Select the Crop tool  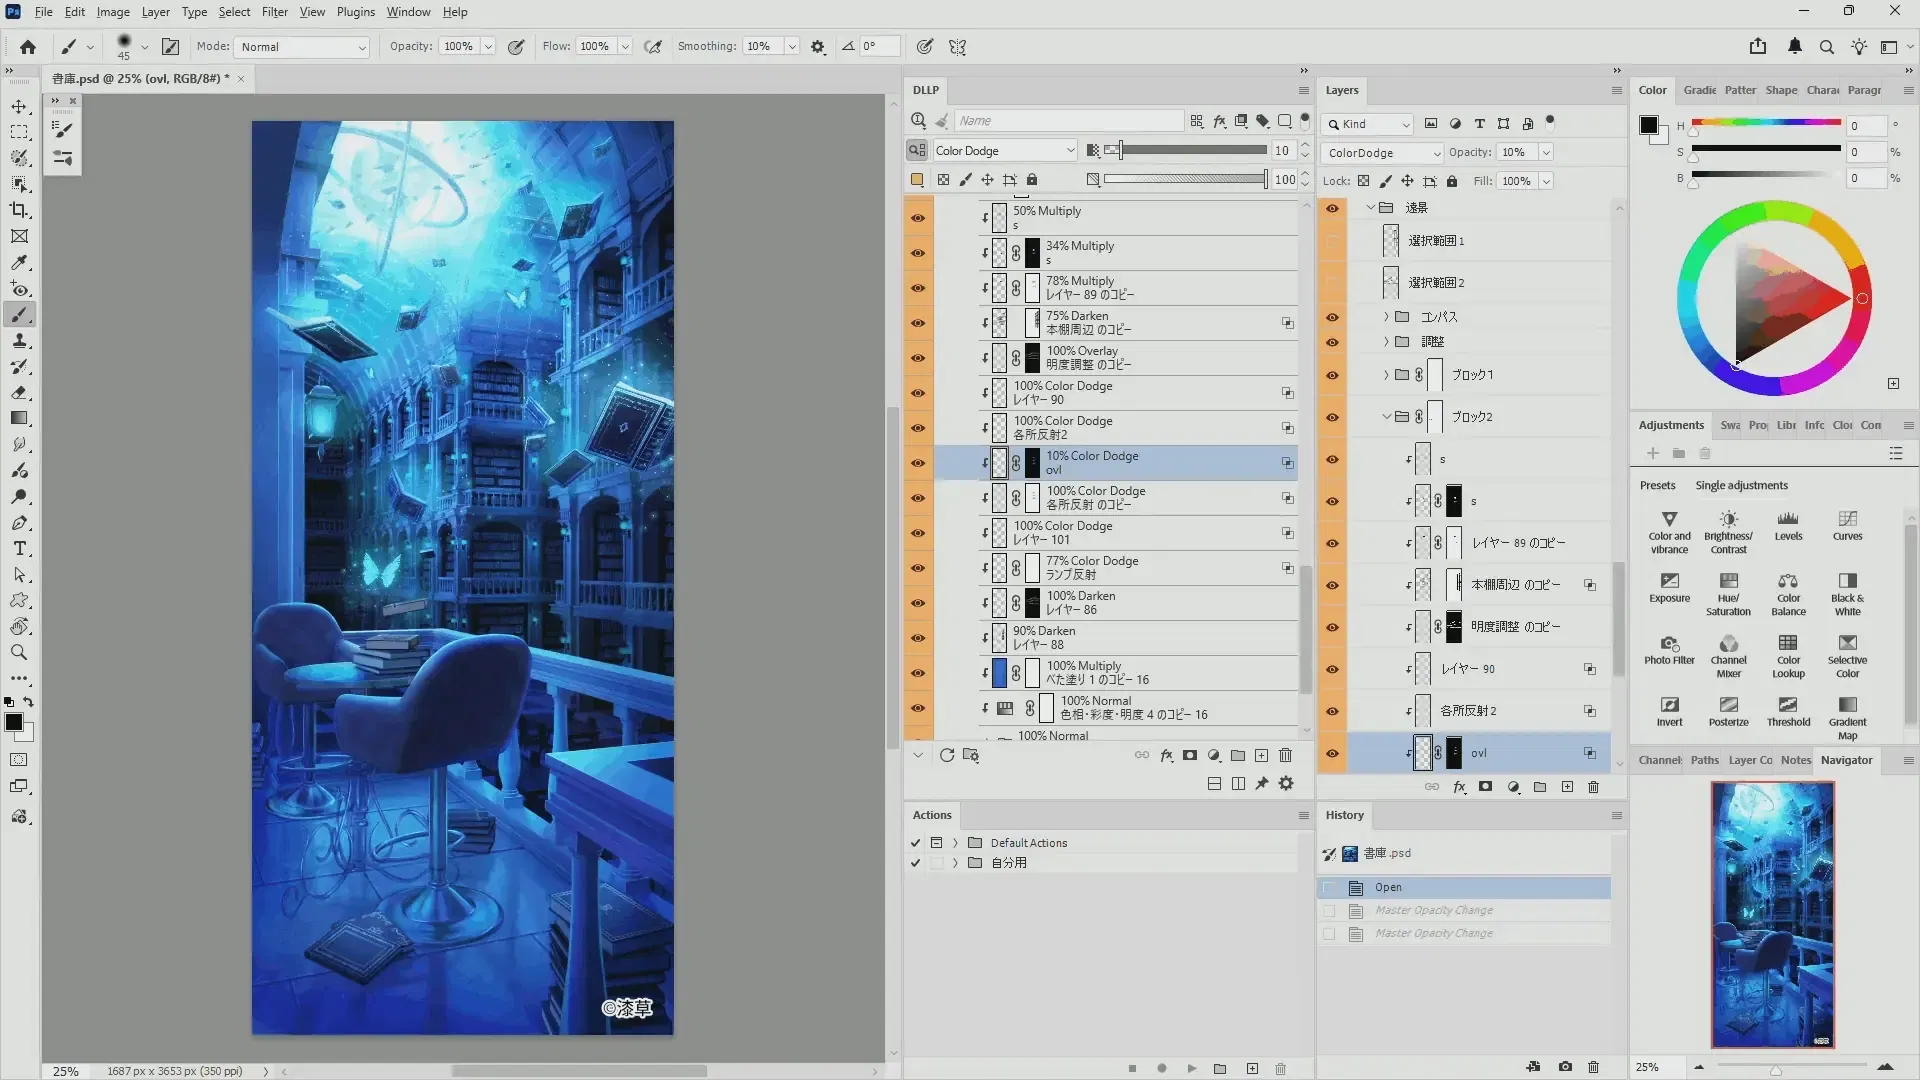pos(19,210)
